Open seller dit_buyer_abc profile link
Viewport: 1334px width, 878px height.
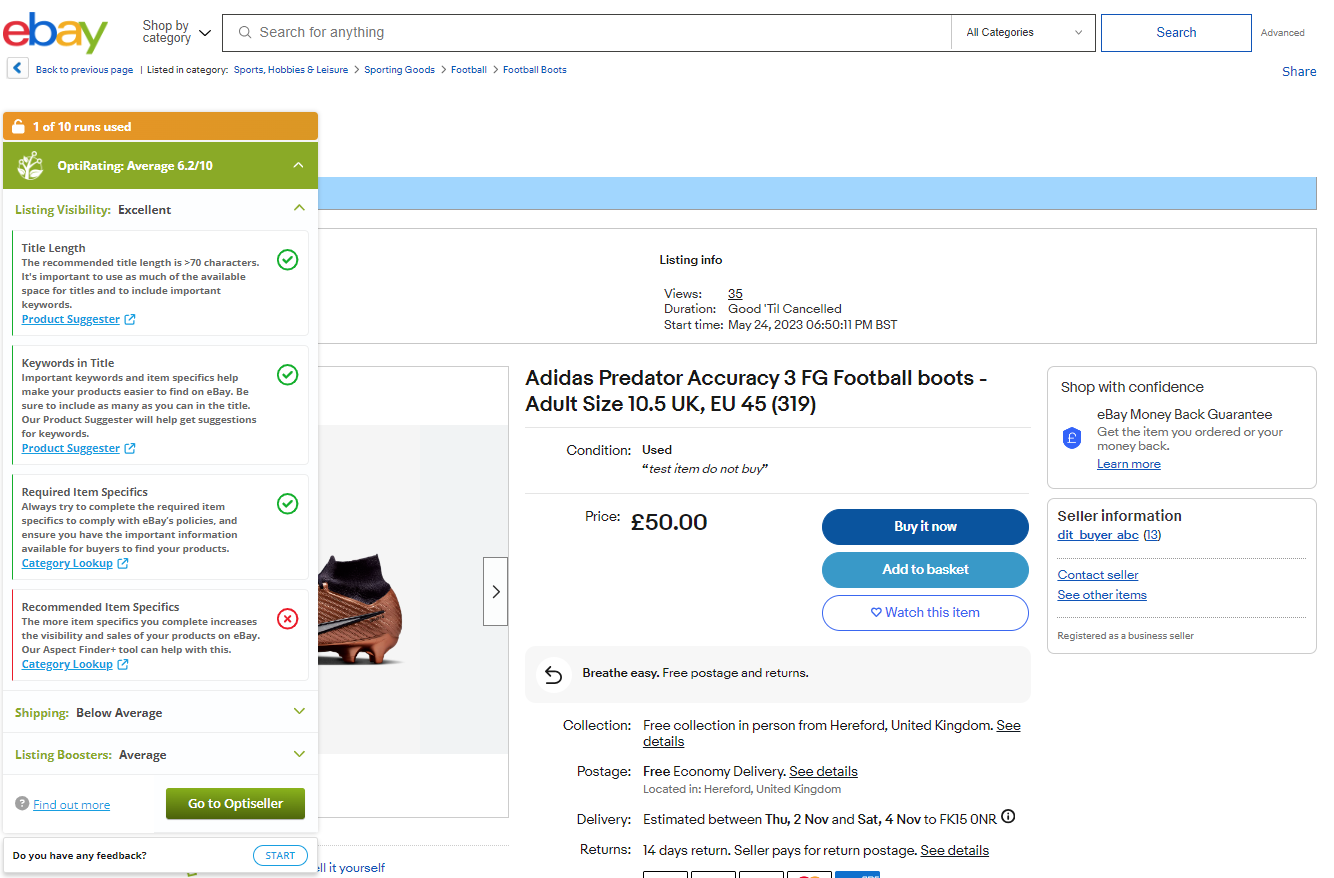pos(1098,535)
